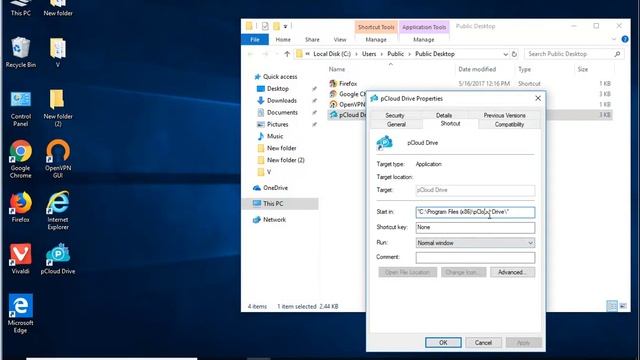Switch to the Security tab
Image resolution: width=640 pixels, height=360 pixels.
coord(395,115)
